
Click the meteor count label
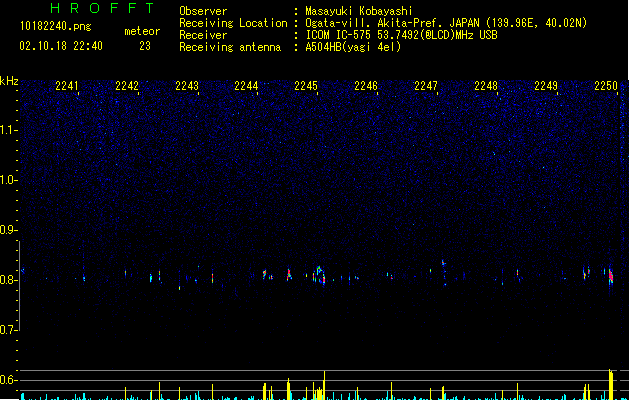point(142,31)
